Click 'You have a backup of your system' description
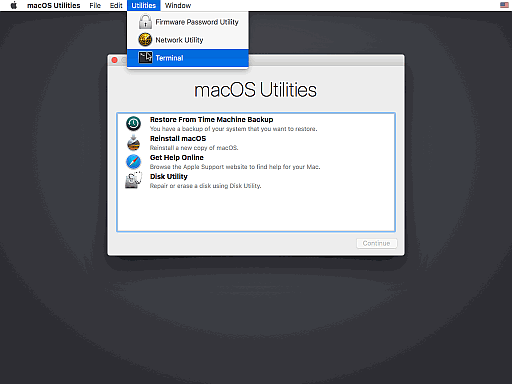The image size is (512, 384). (233, 129)
